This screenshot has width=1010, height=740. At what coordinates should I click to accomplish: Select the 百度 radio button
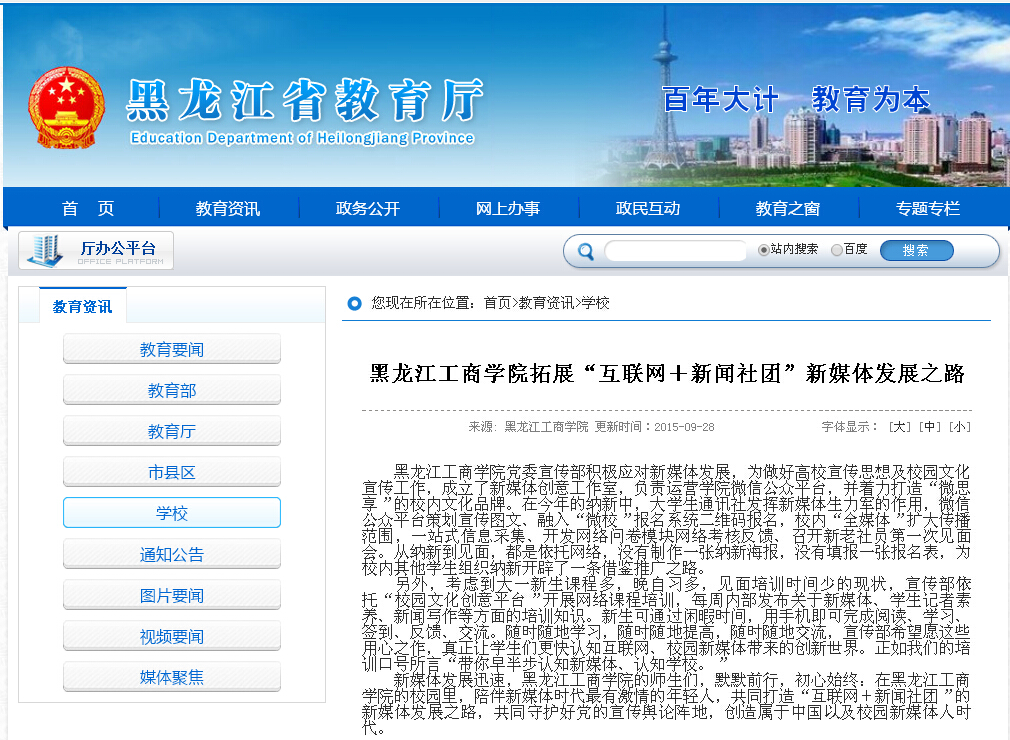coord(837,250)
